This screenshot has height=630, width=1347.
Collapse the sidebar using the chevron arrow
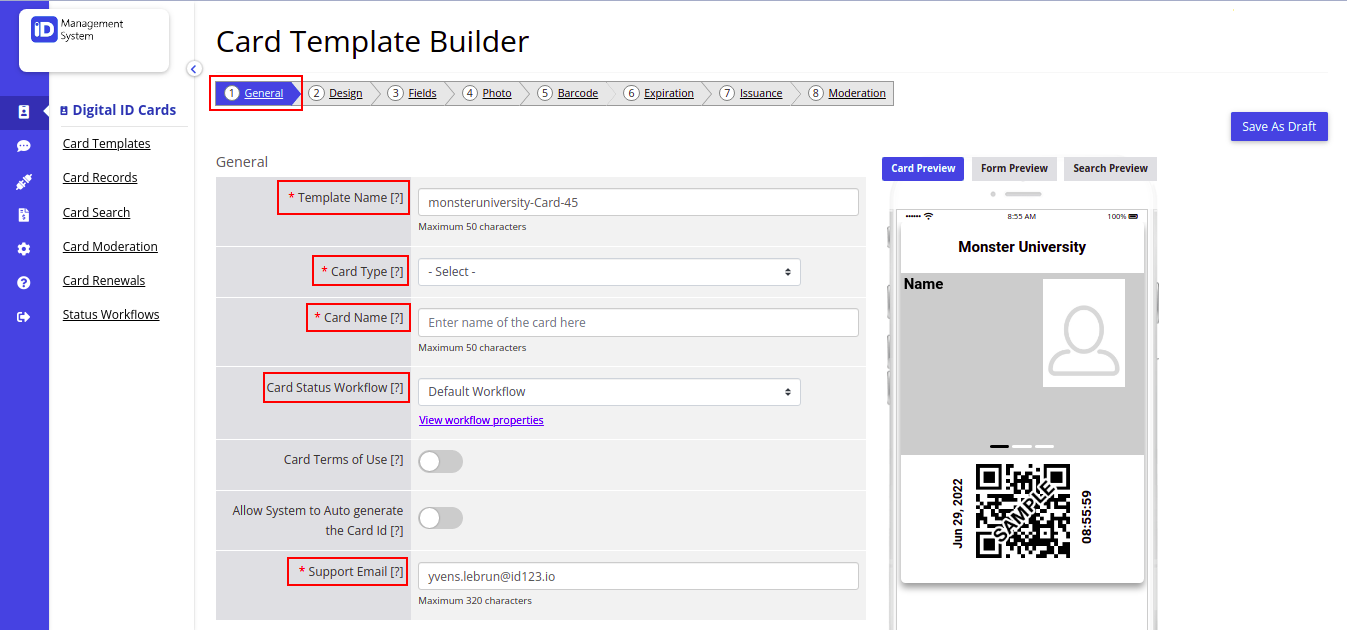click(x=193, y=68)
